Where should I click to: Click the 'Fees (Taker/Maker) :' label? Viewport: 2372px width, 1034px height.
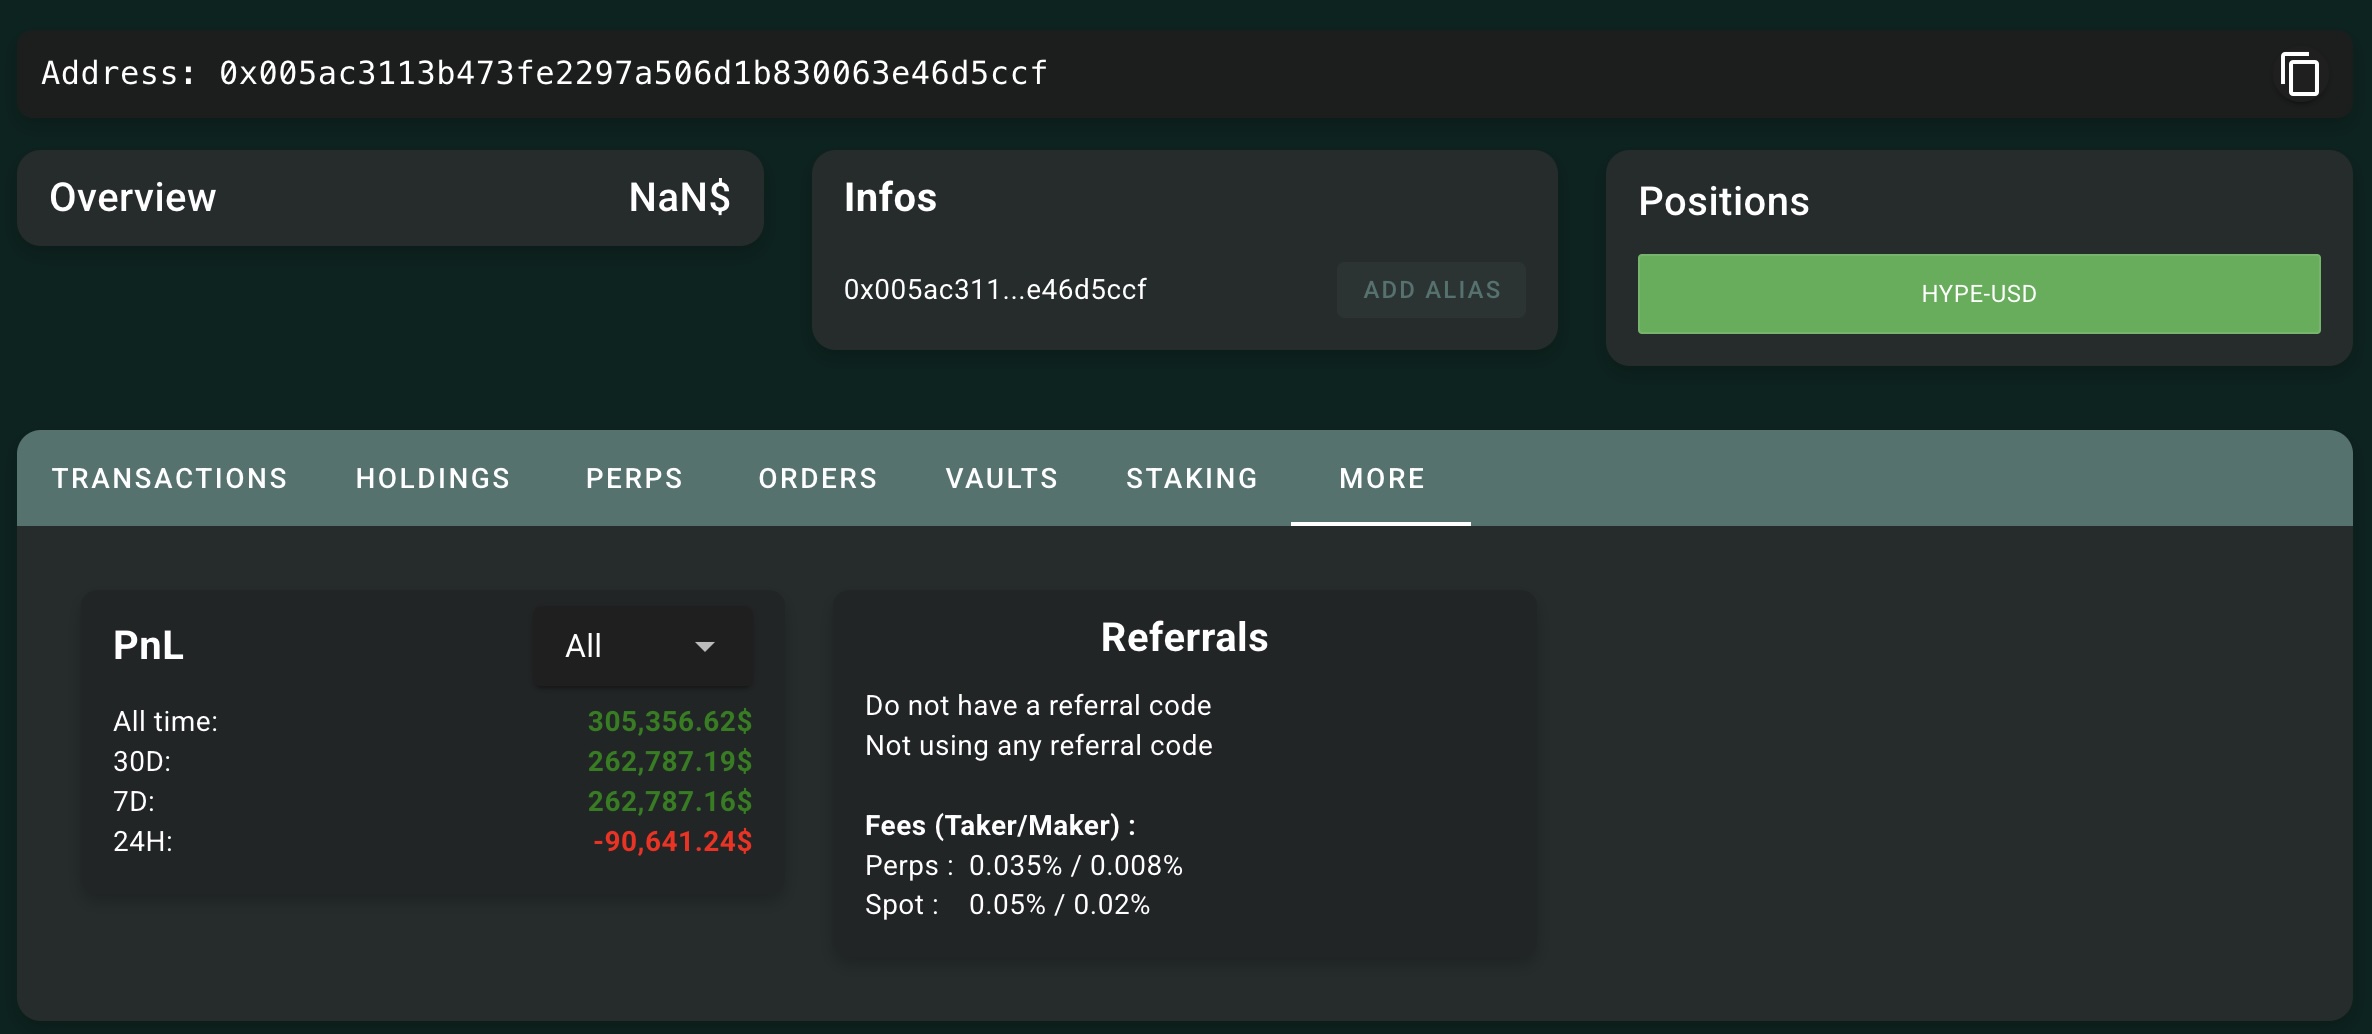tap(1000, 826)
